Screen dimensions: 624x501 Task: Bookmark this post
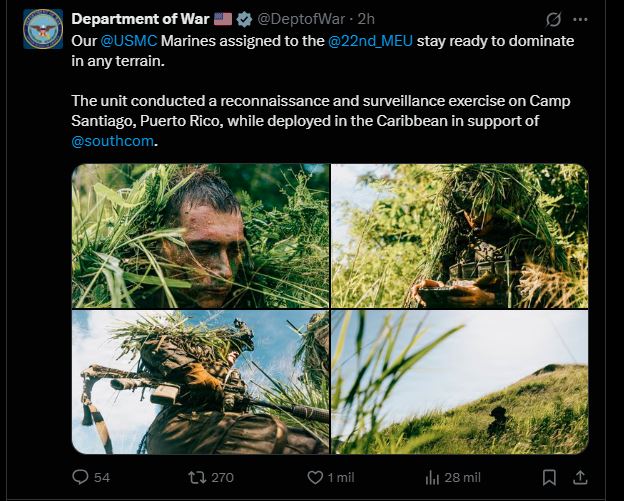point(549,477)
